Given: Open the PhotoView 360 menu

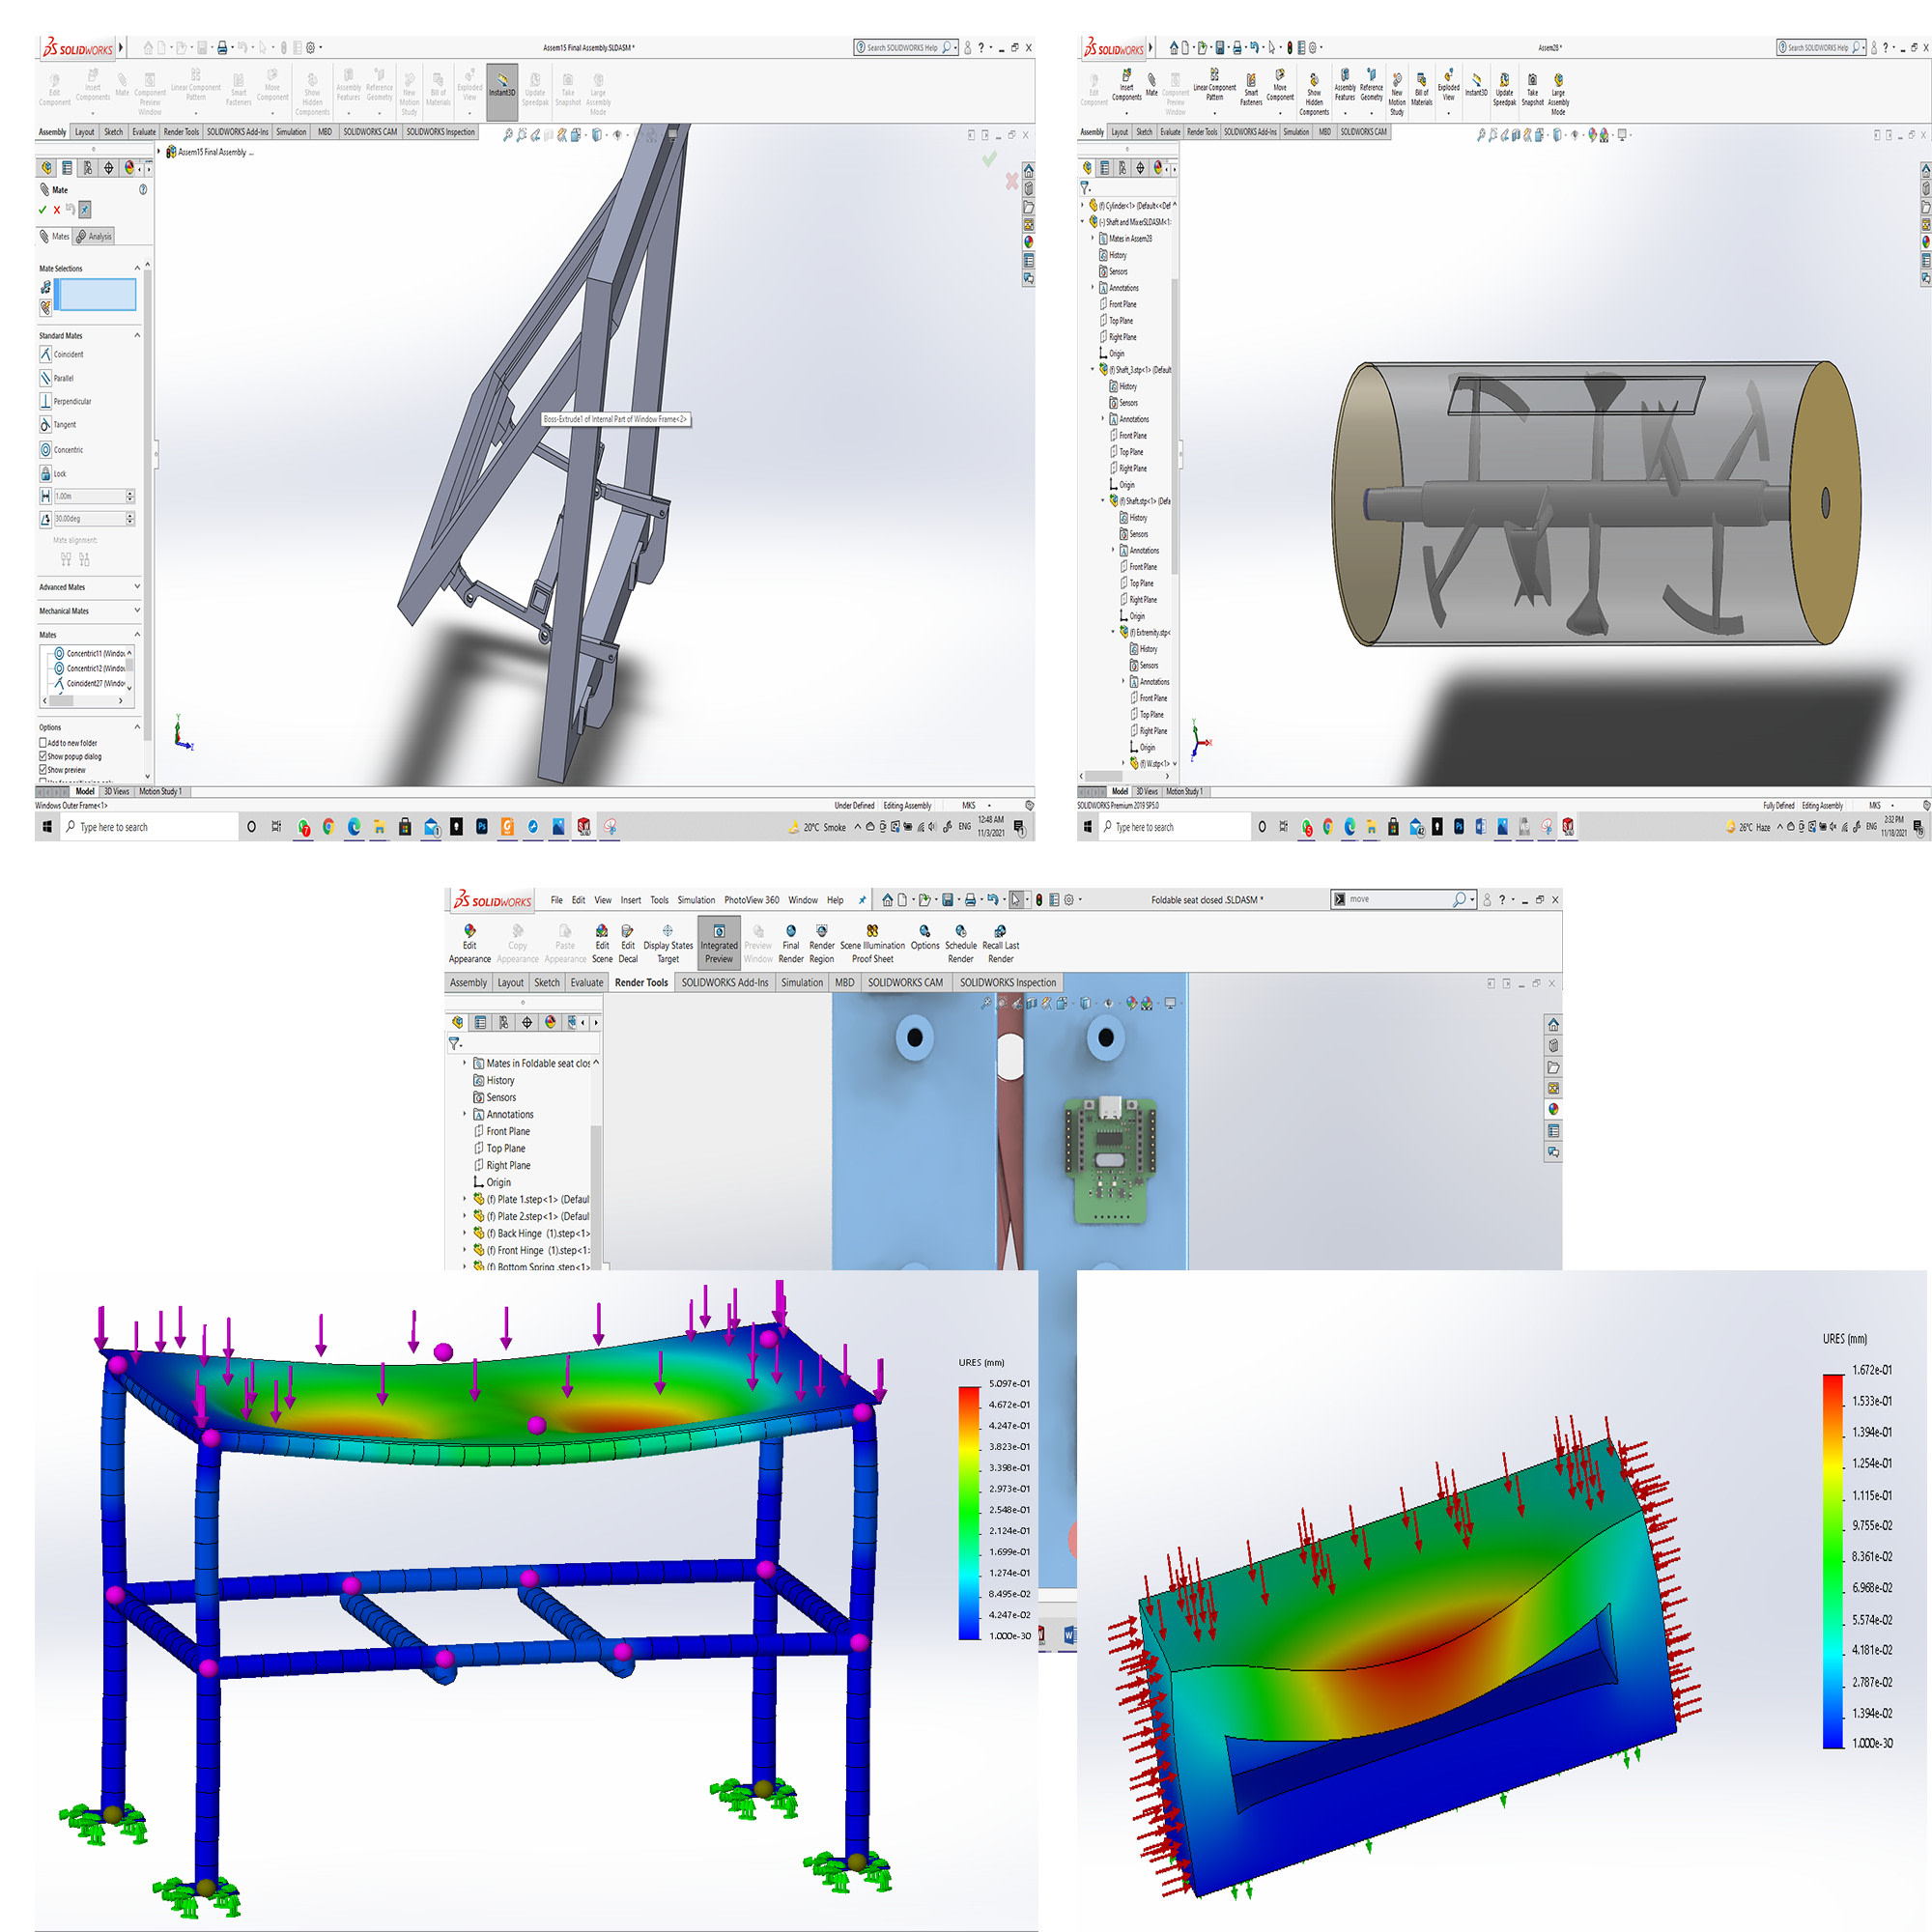Looking at the screenshot, I should 751,900.
